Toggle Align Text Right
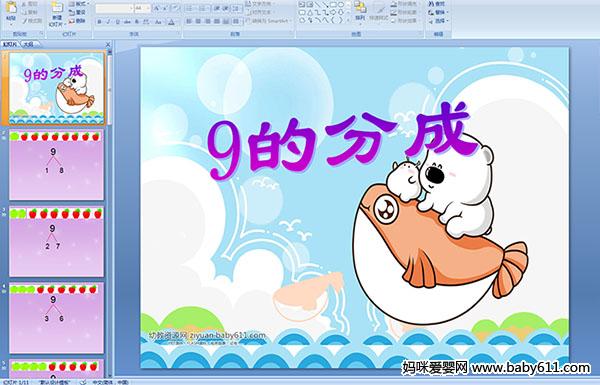Image resolution: width=600 pixels, height=385 pixels. (207, 21)
